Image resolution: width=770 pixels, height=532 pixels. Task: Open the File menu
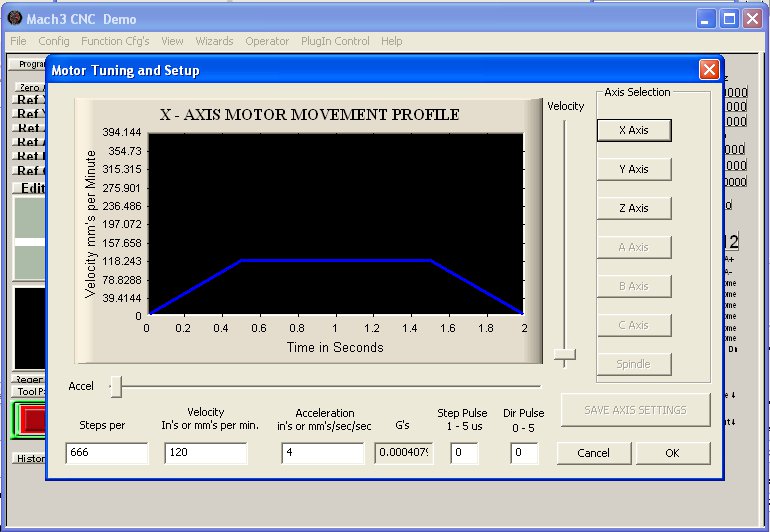click(x=18, y=41)
